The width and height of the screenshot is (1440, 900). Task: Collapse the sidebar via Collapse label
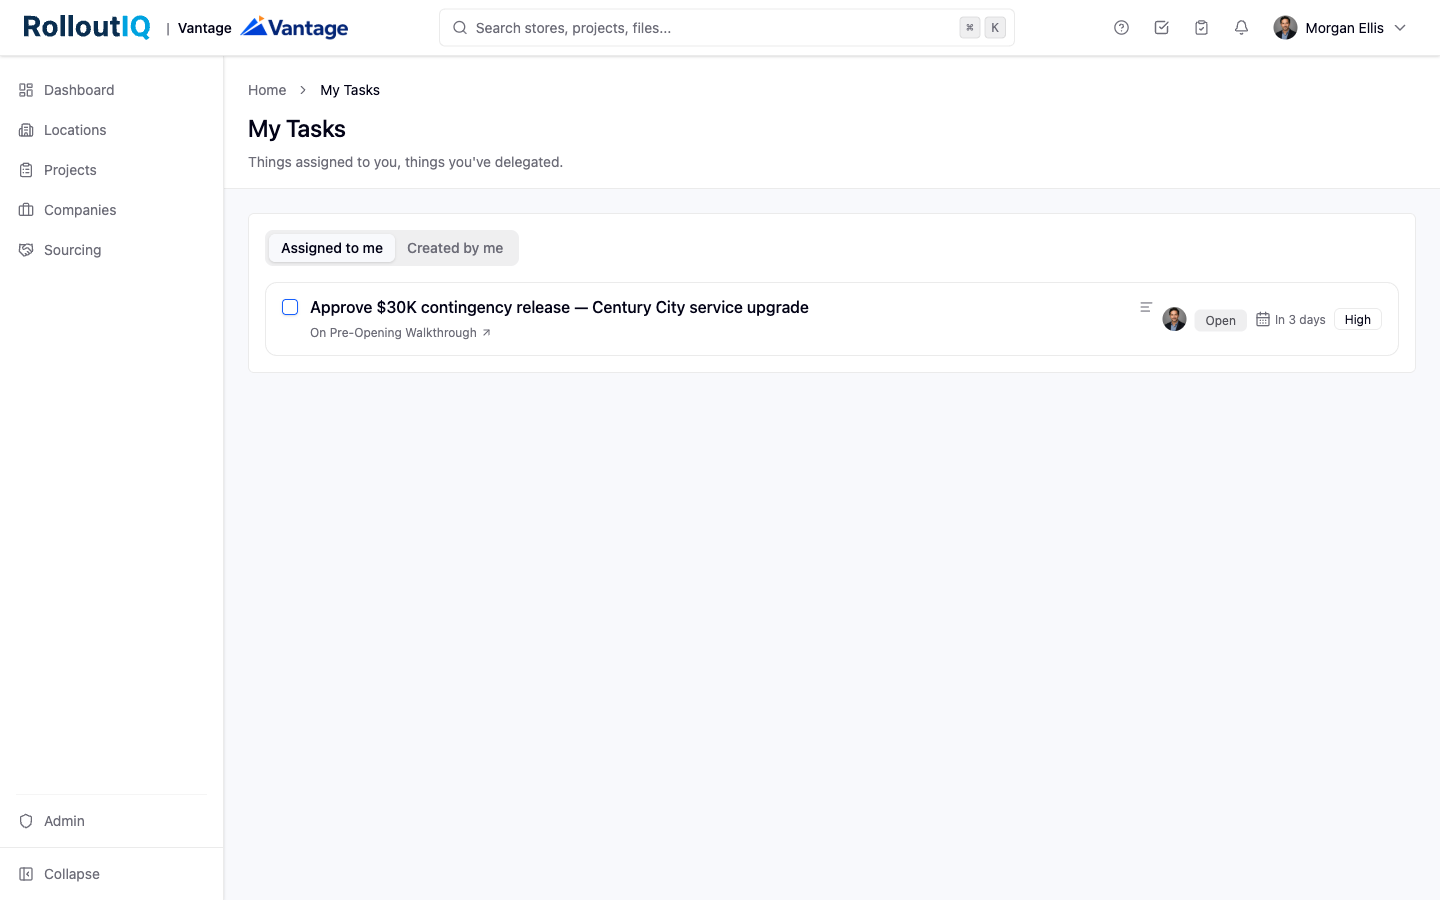click(72, 874)
